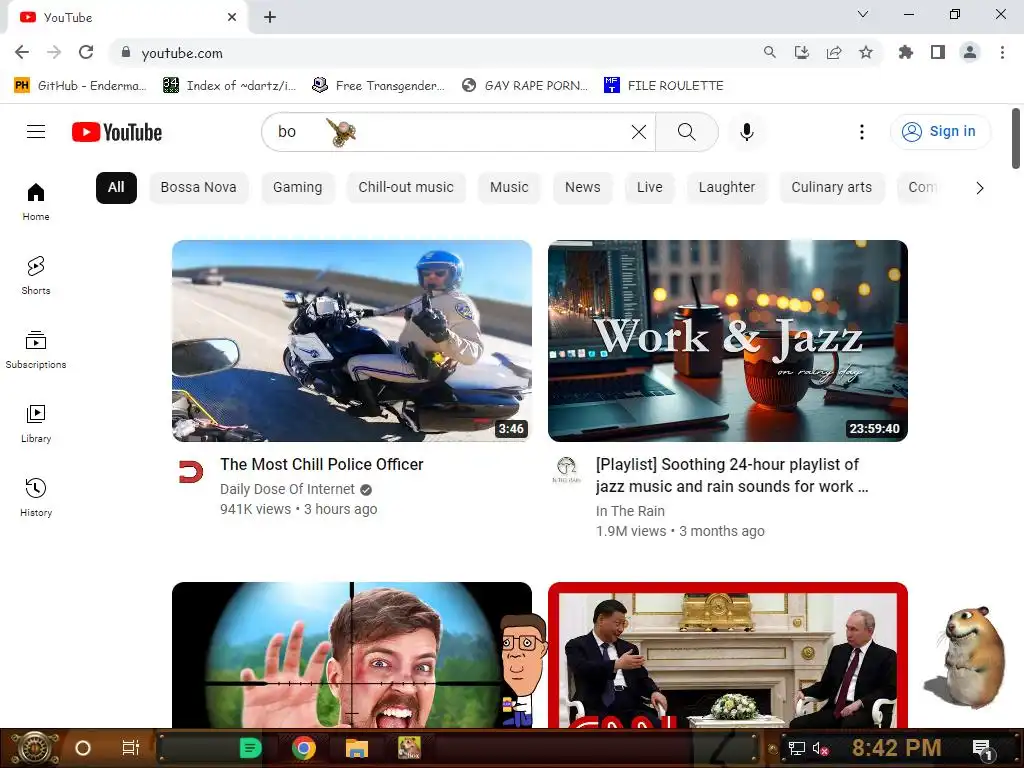Click inside the YouTube search field

pyautogui.click(x=457, y=132)
